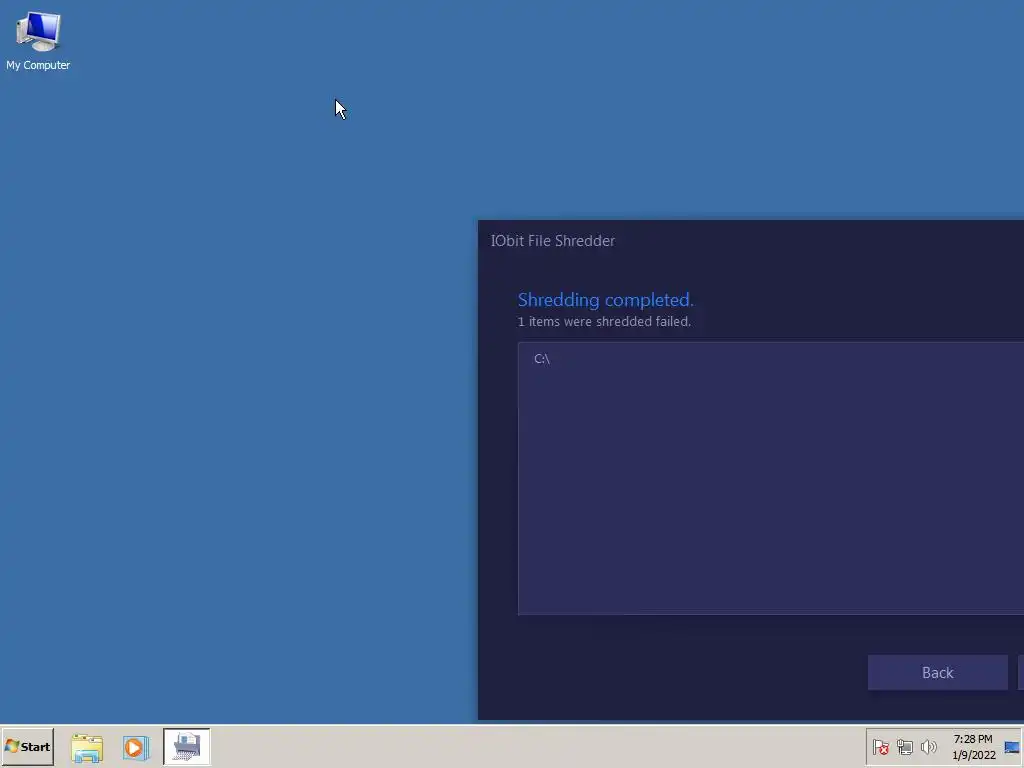The image size is (1024, 768).
Task: Show the desktop via the tray monitor icon
Action: tap(1012, 747)
